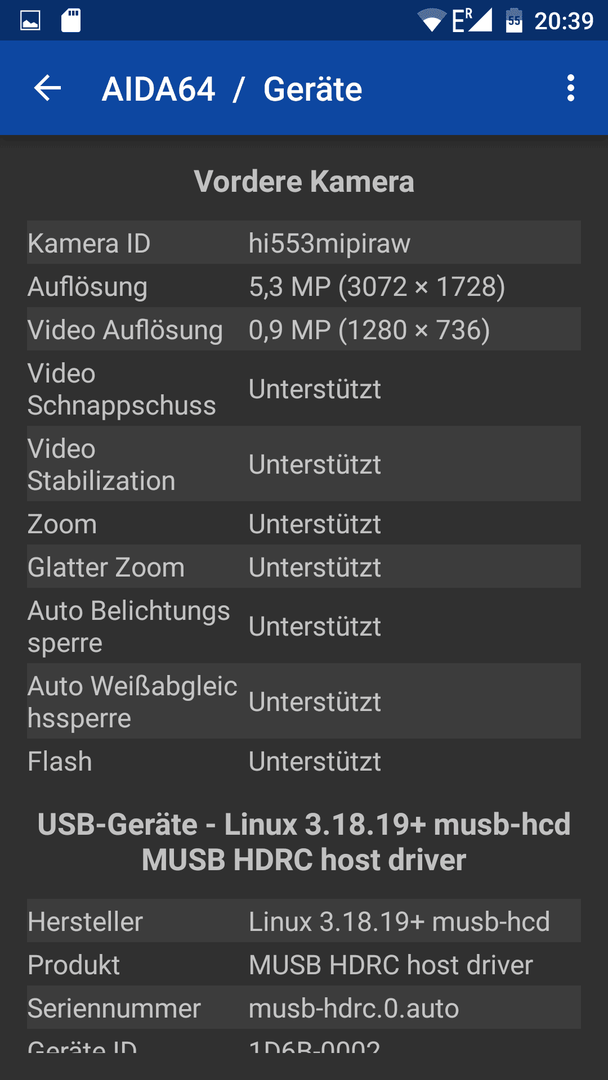Select the Video Schnappschuss row
The height and width of the screenshot is (1080, 608).
304,388
